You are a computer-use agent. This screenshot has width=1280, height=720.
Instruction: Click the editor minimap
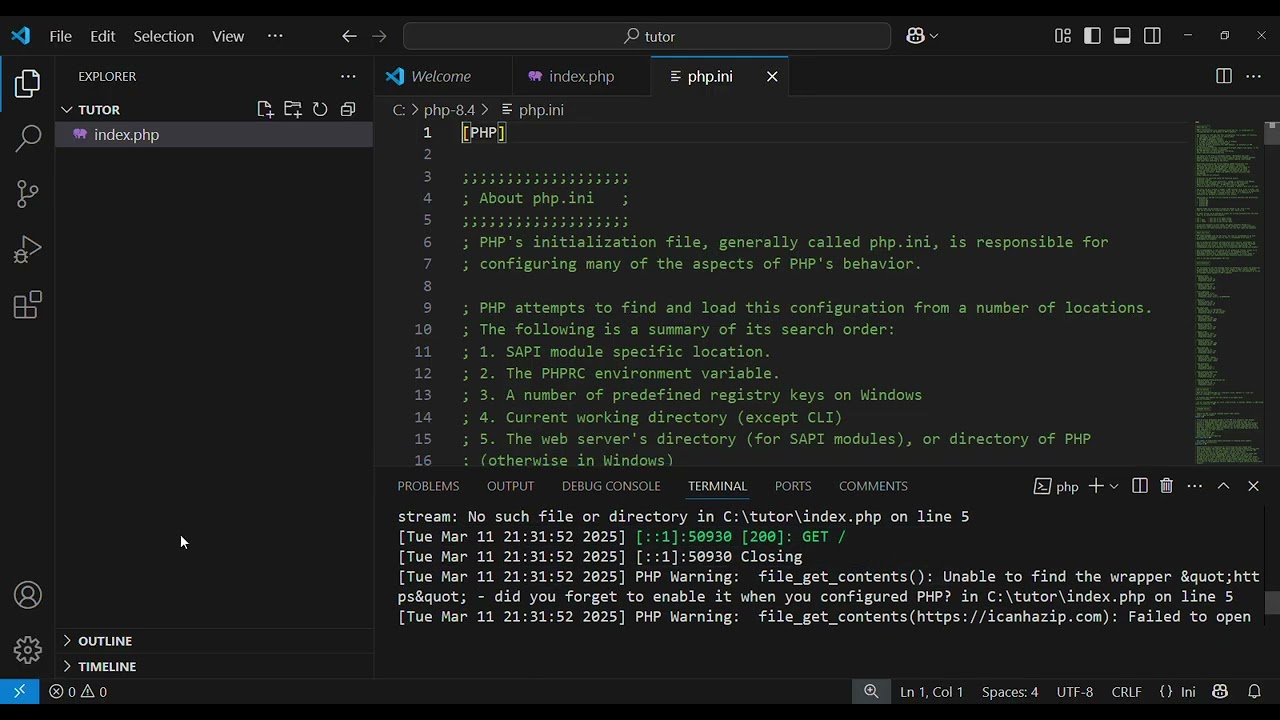pos(1227,292)
